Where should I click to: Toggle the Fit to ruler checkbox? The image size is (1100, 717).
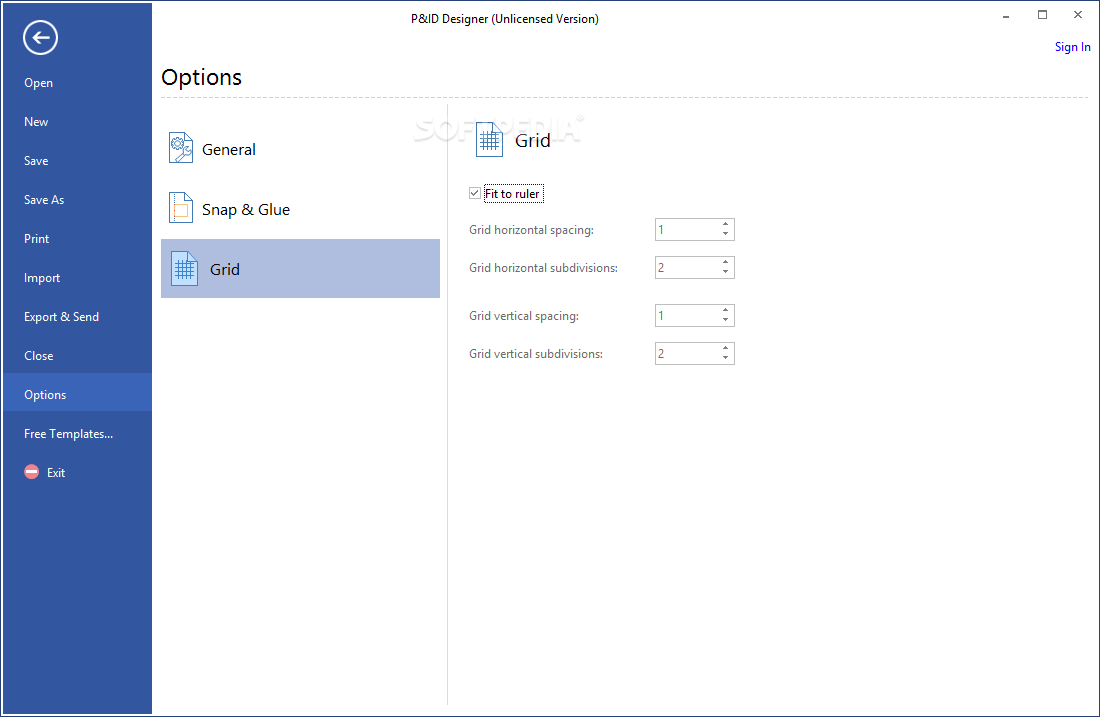pyautogui.click(x=475, y=193)
